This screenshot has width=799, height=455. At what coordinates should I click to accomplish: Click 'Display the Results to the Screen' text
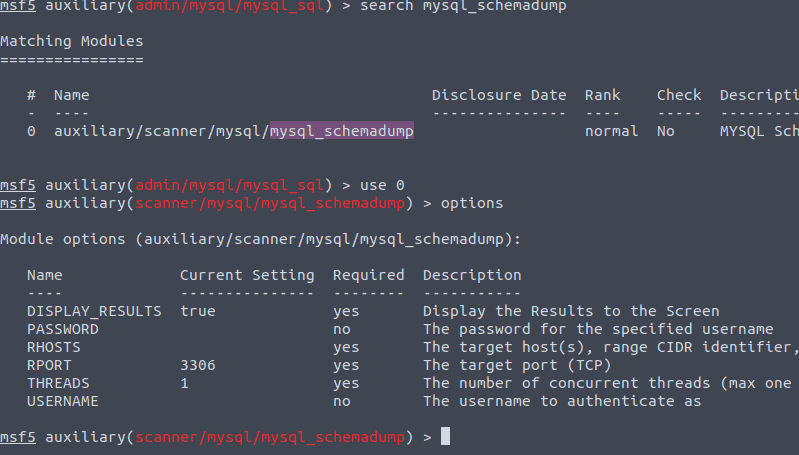[x=571, y=311]
